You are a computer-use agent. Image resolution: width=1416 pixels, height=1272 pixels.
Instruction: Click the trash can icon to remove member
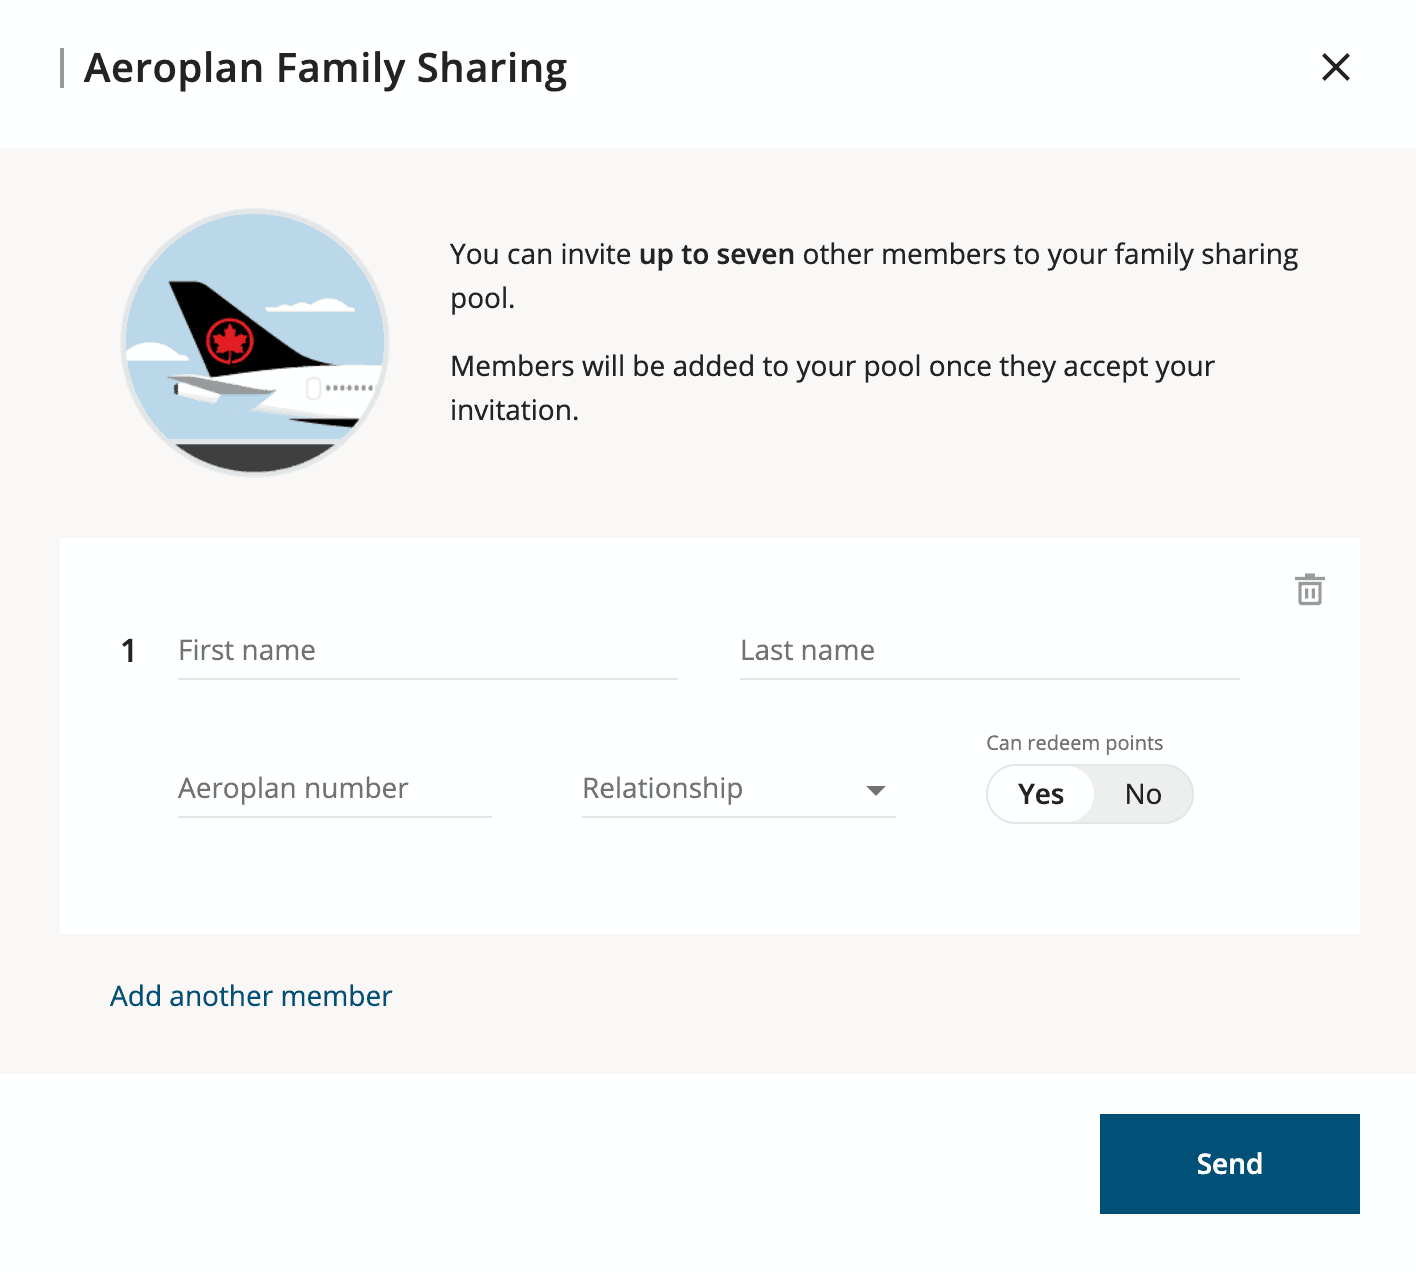click(x=1310, y=590)
